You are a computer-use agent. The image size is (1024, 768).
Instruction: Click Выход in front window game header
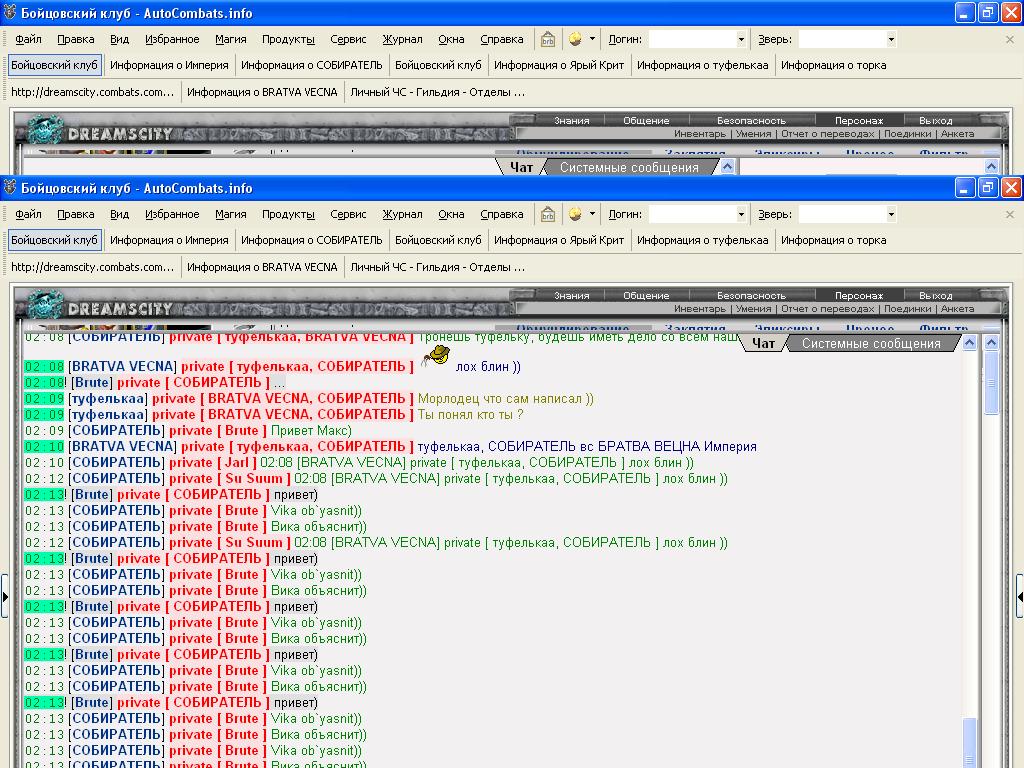[x=935, y=296]
